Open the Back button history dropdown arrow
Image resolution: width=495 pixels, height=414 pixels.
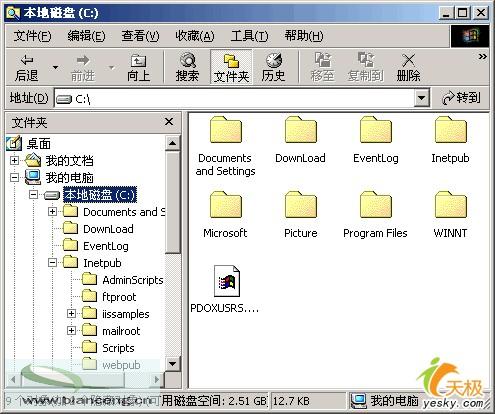point(55,68)
